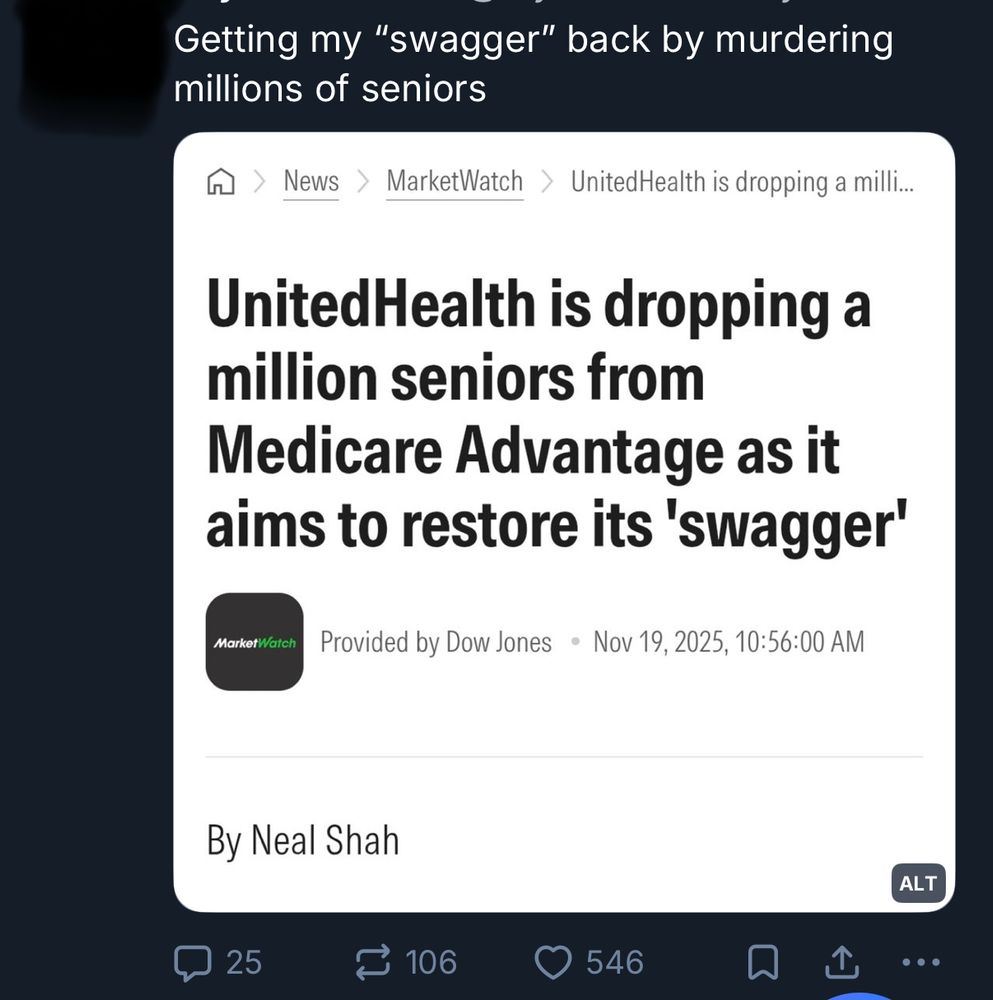Click the chevron between News and MarketWatch

tap(363, 181)
